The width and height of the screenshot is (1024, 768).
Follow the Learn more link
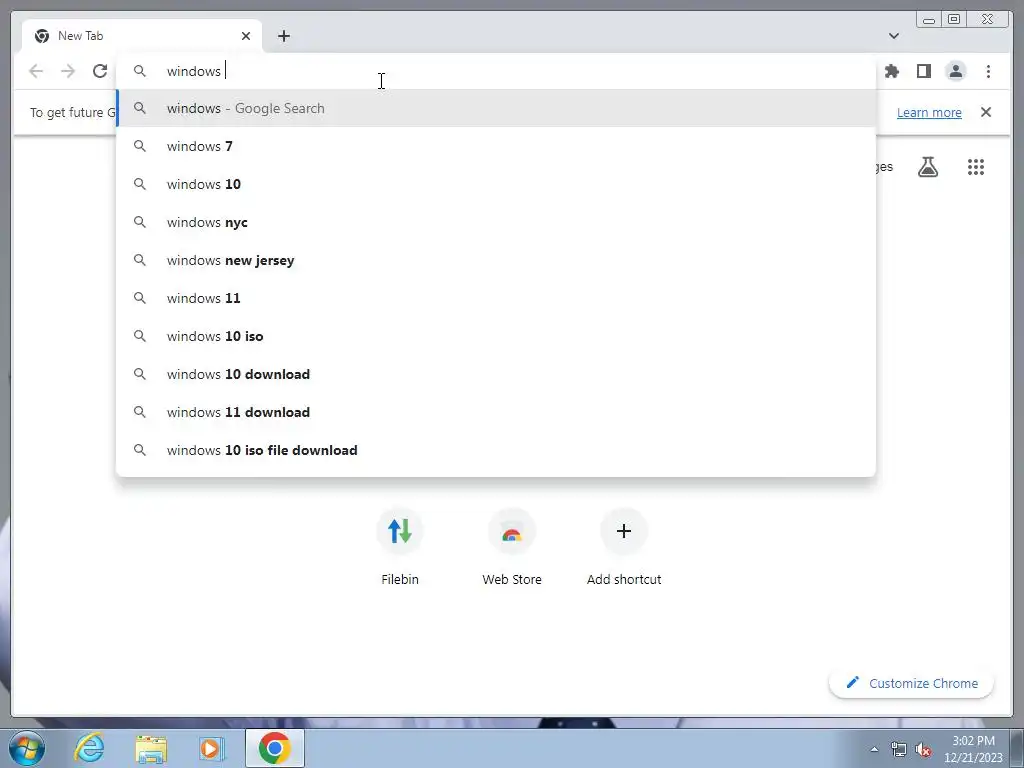pos(929,112)
